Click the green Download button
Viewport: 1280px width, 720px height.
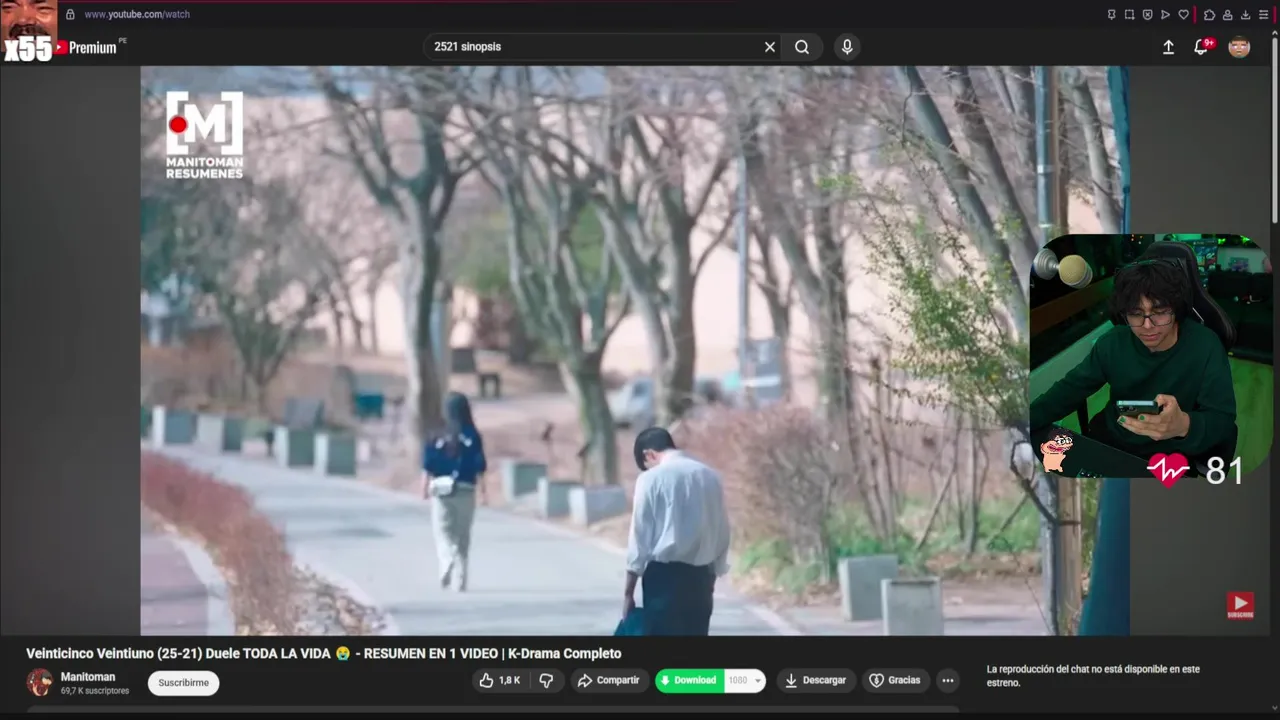pos(689,680)
